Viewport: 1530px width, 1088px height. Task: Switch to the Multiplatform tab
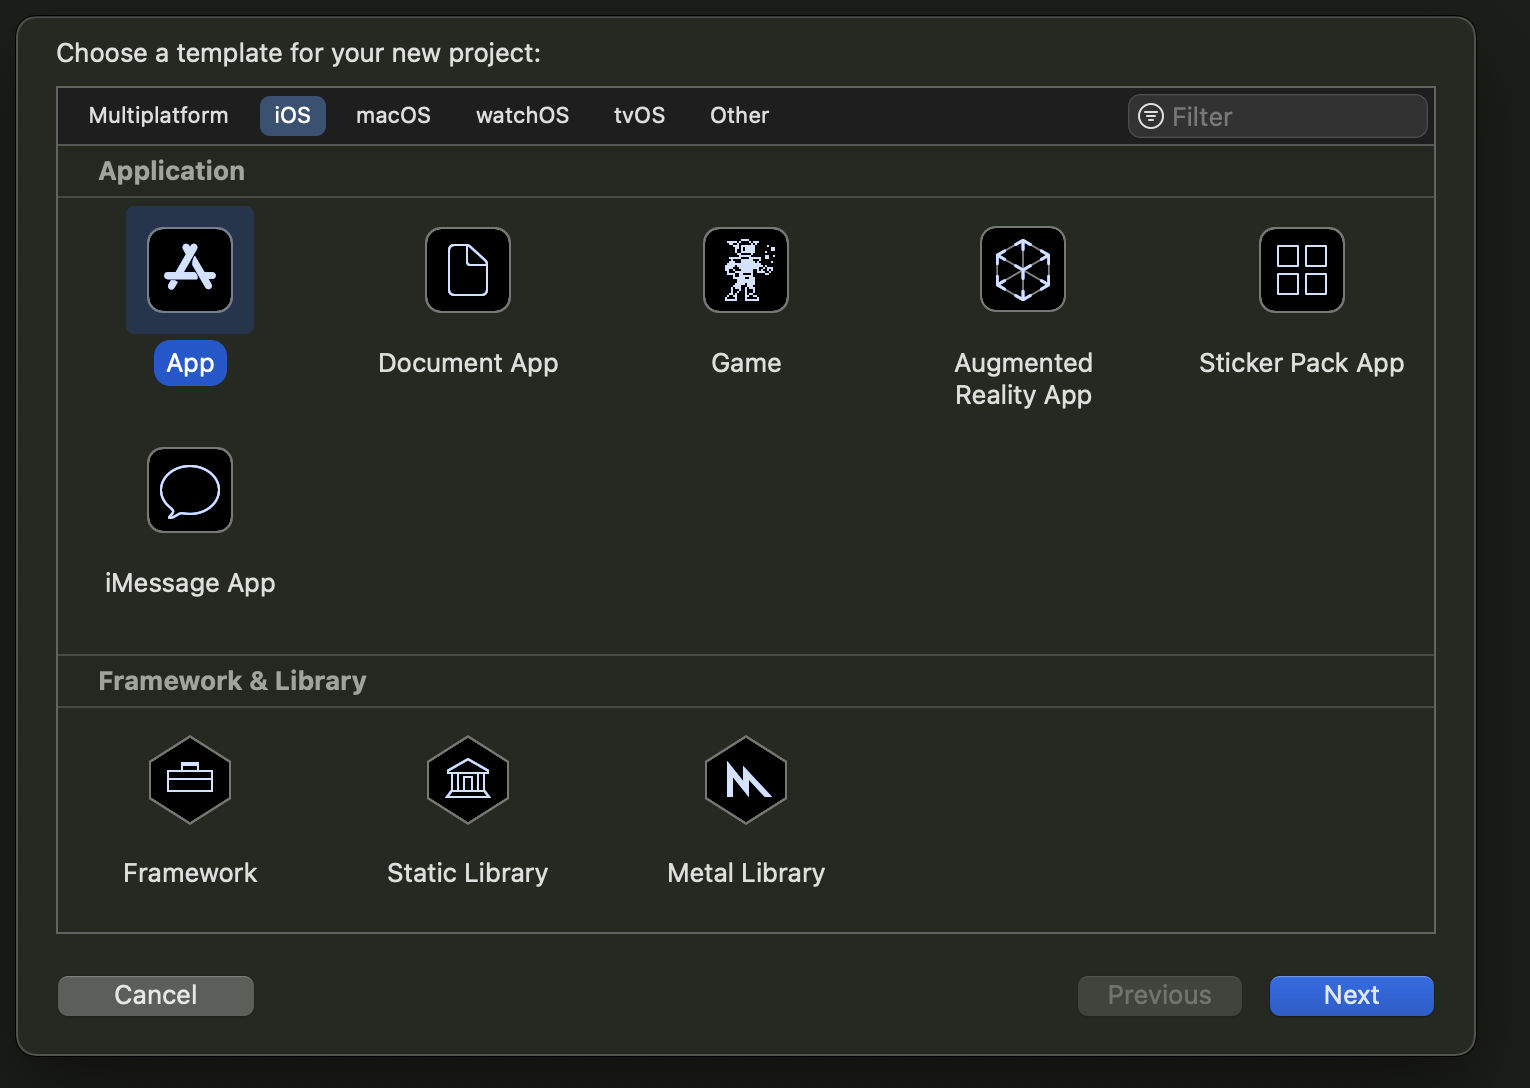pyautogui.click(x=159, y=116)
